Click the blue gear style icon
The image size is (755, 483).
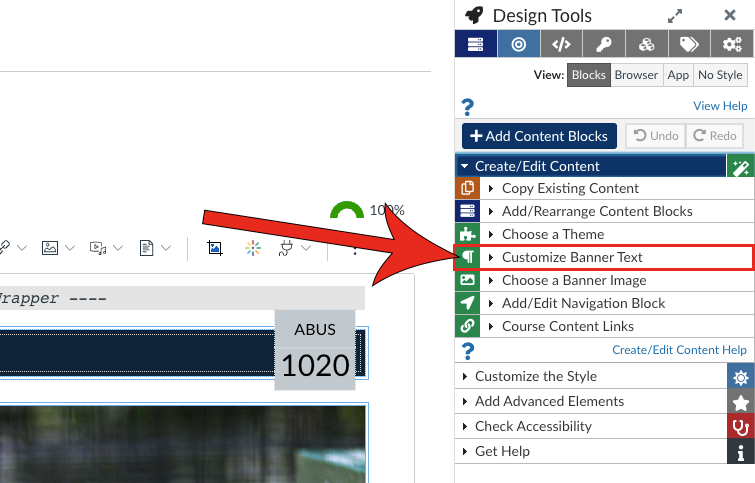click(x=741, y=377)
